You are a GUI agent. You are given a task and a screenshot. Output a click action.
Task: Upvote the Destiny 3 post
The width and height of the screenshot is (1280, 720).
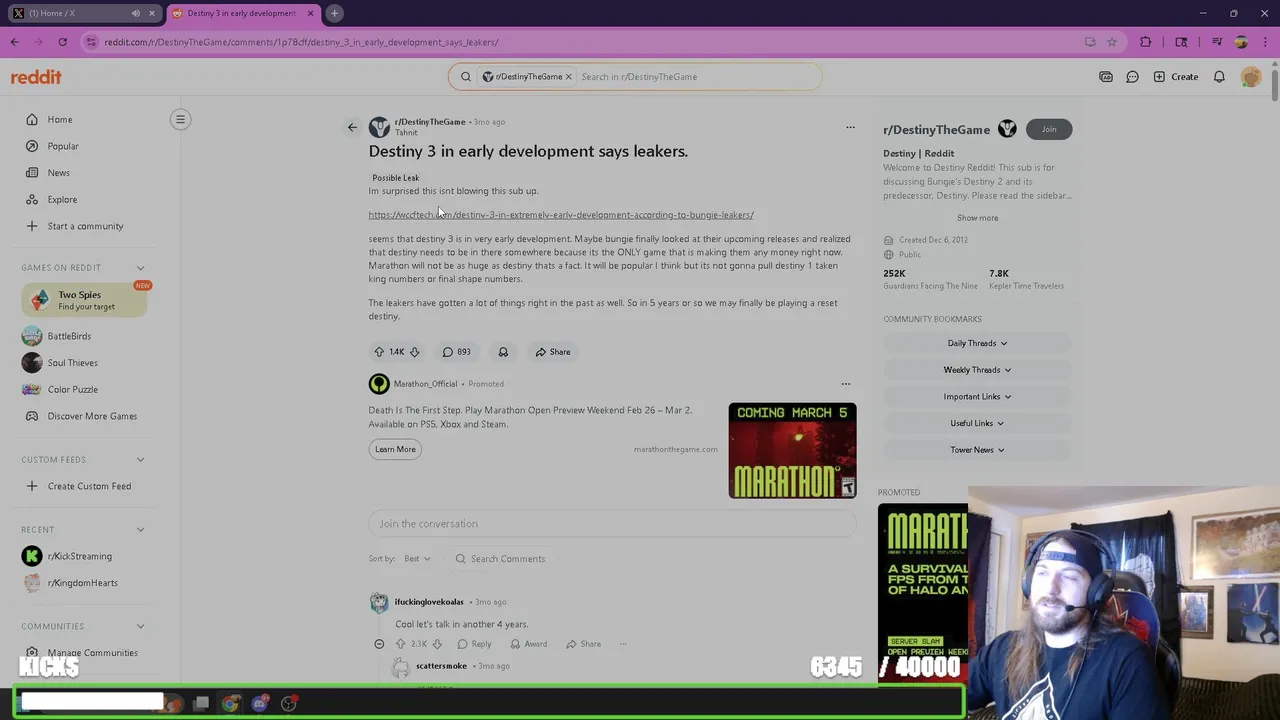click(379, 352)
